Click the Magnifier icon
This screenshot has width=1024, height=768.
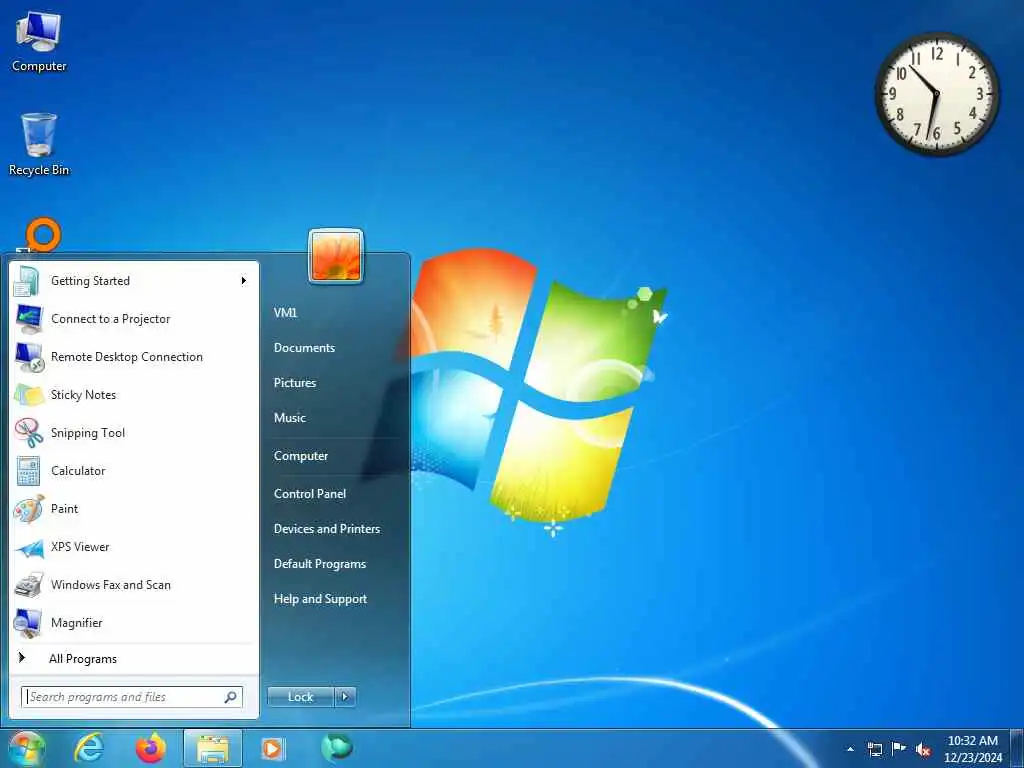click(28, 623)
